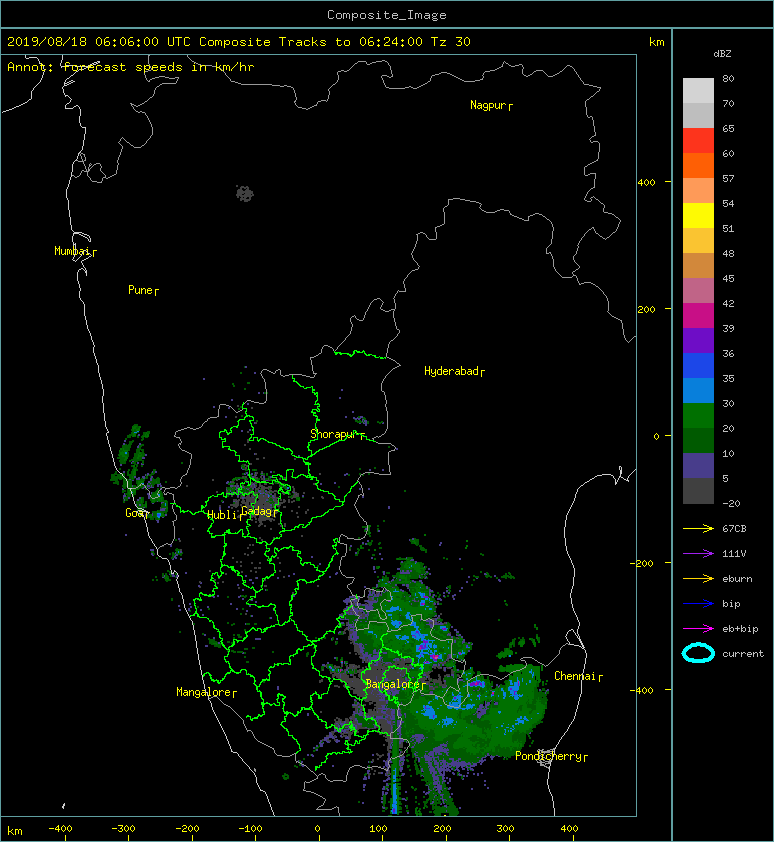The width and height of the screenshot is (774, 842).
Task: Click the -300 tick on horizontal axis
Action: [123, 829]
